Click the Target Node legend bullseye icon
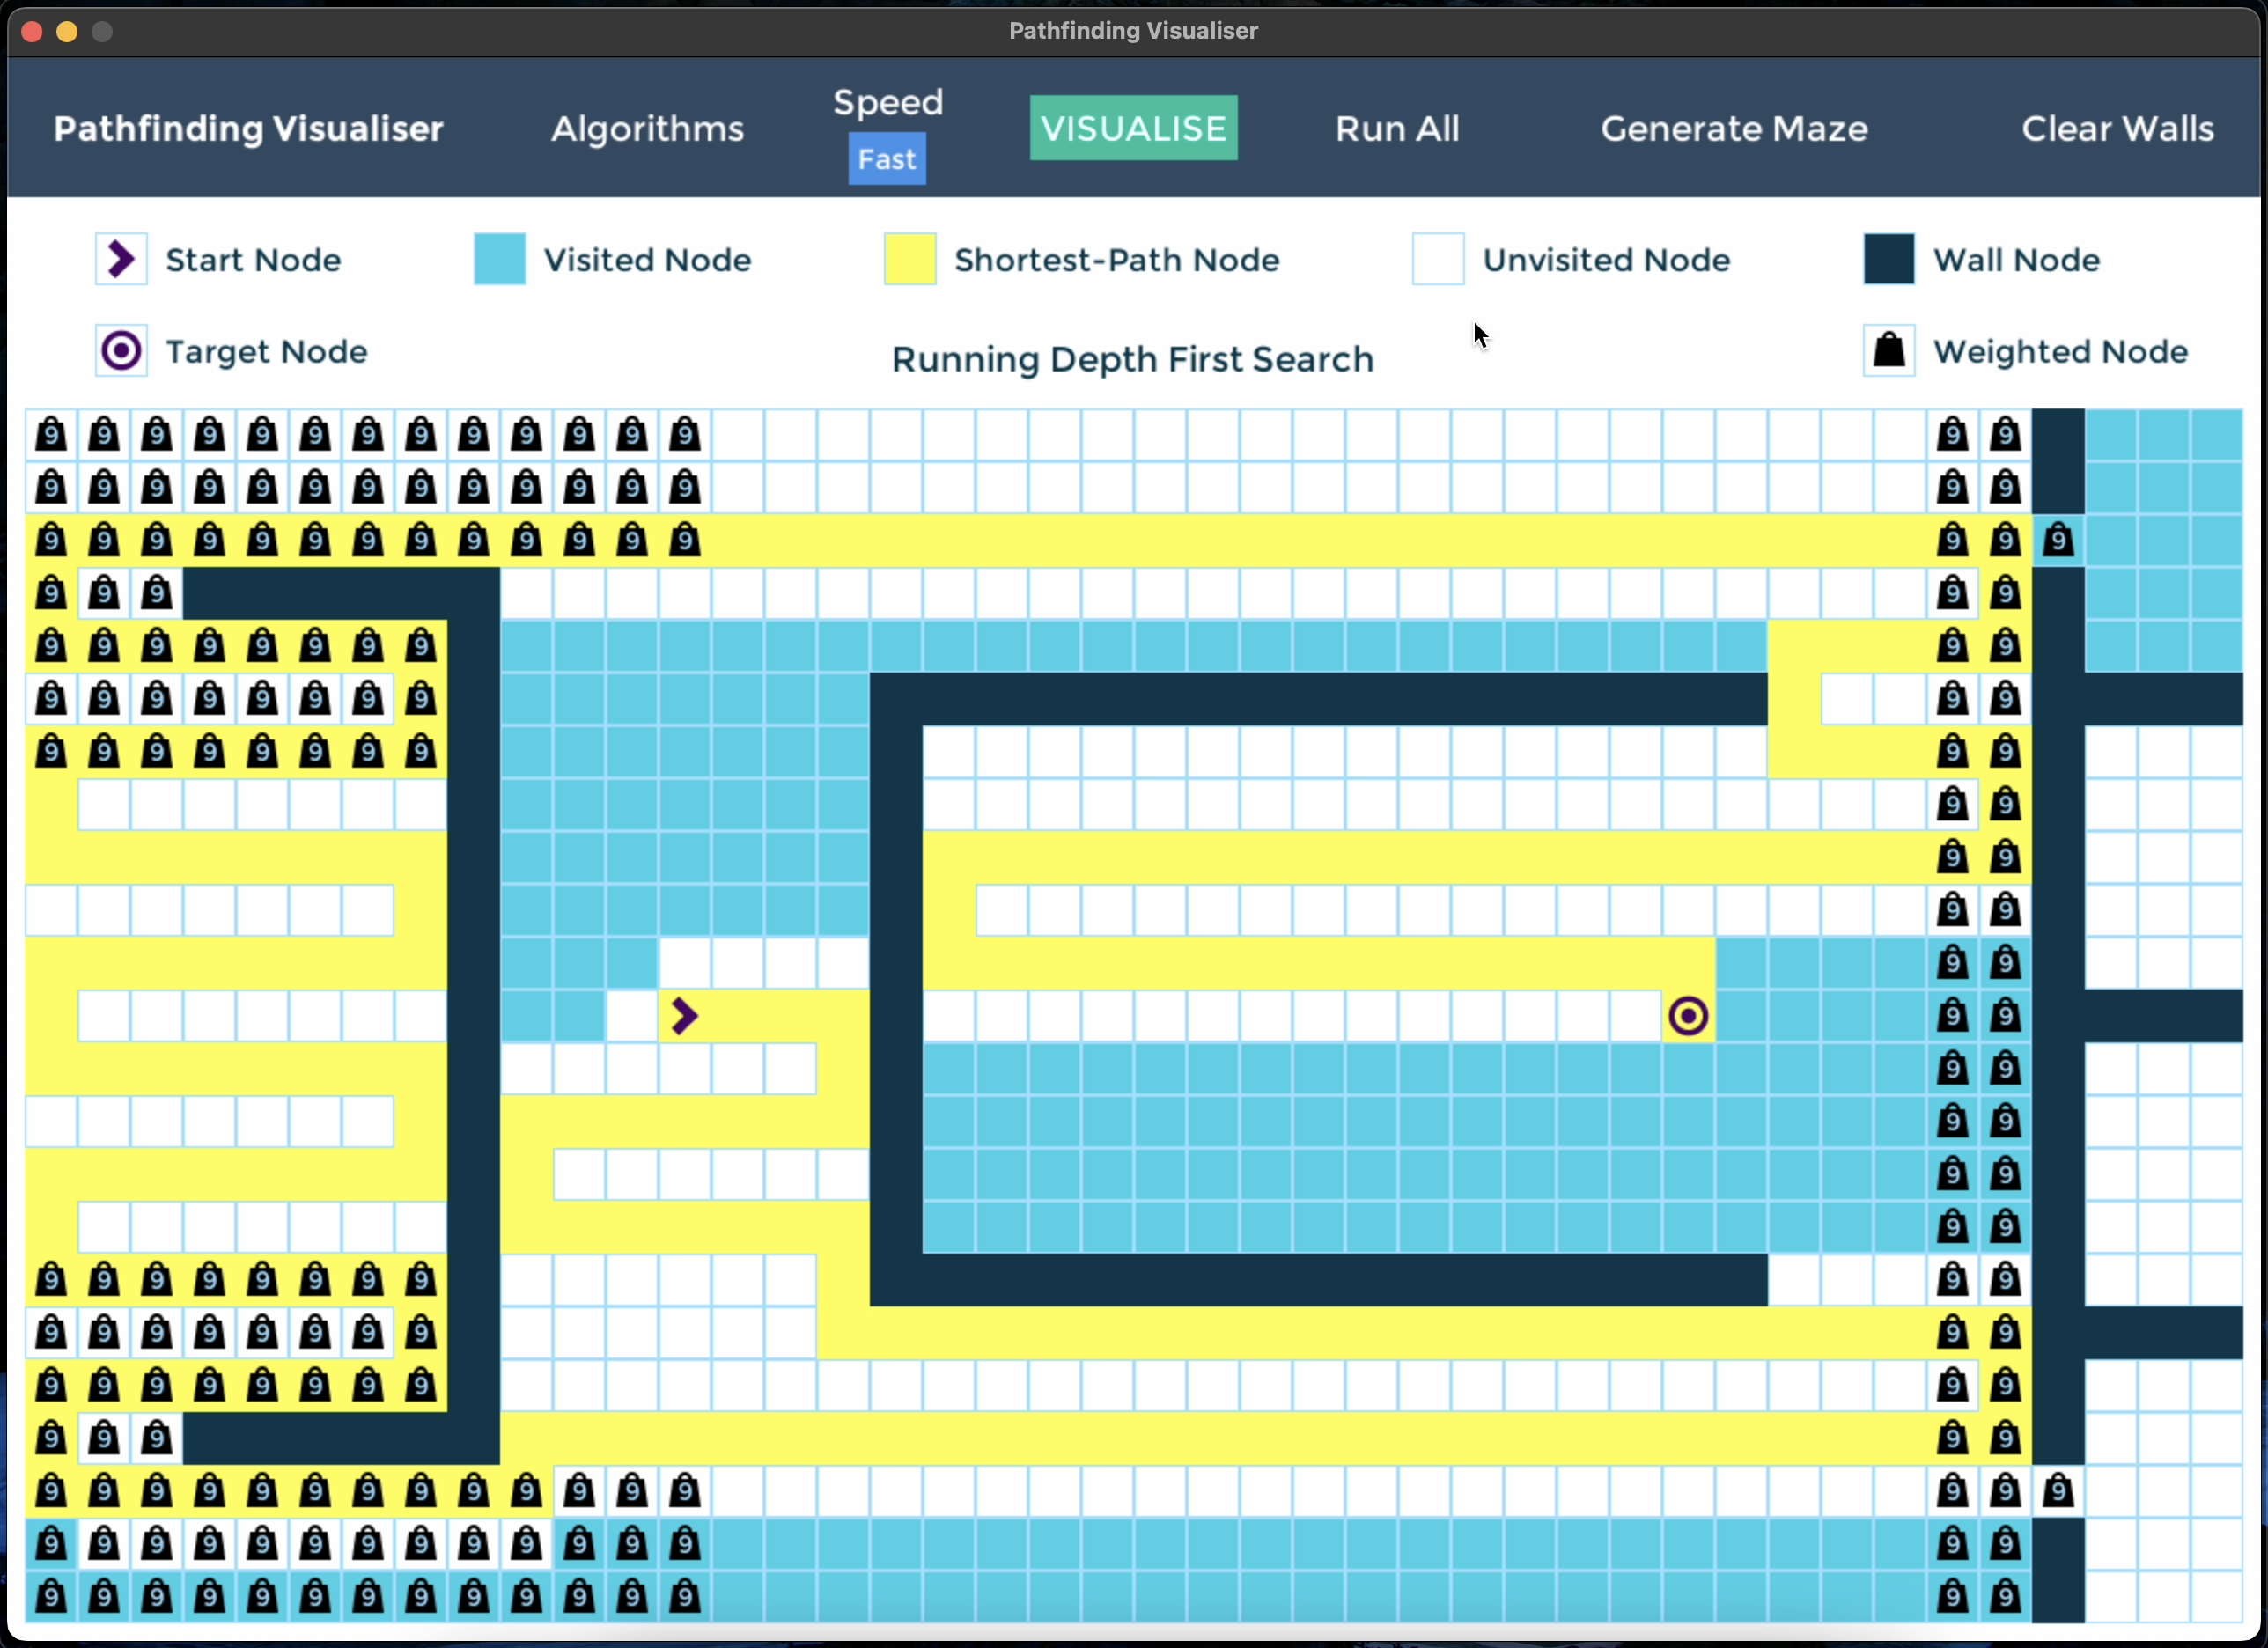The height and width of the screenshot is (1648, 2268). [121, 351]
